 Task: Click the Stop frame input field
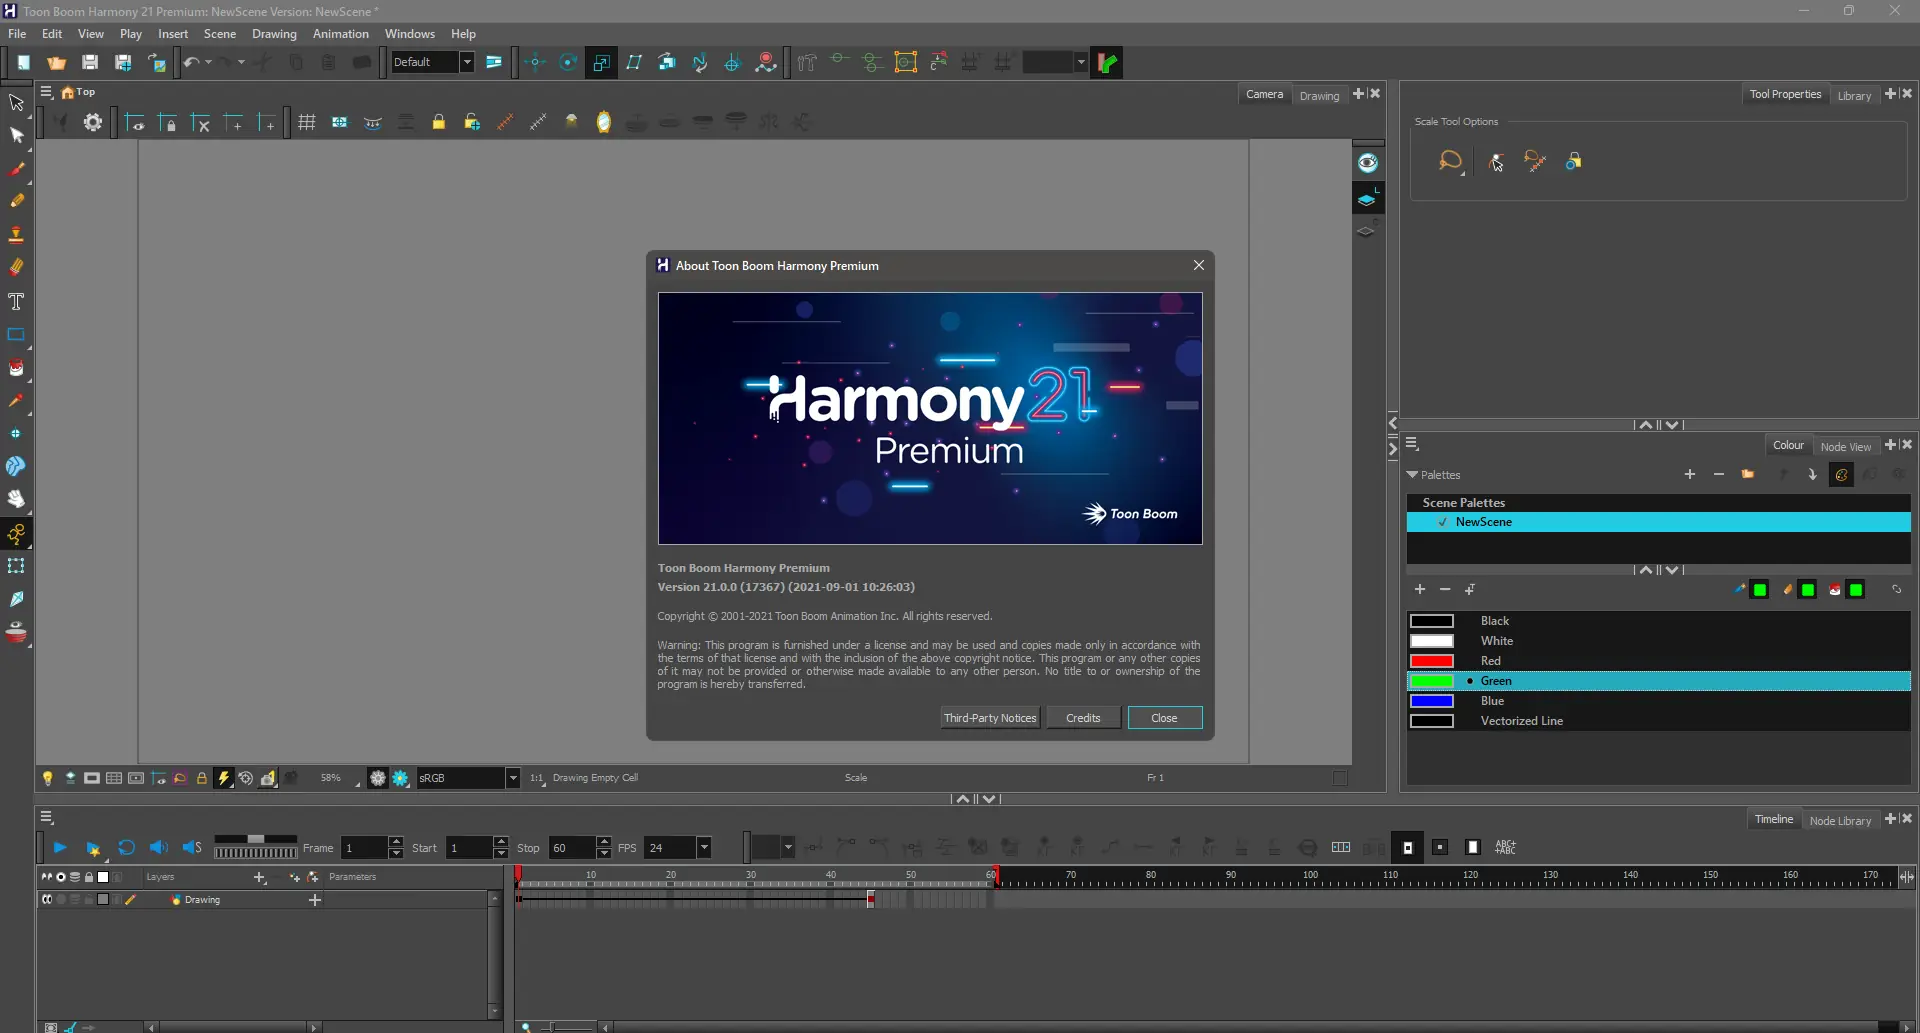tap(572, 848)
